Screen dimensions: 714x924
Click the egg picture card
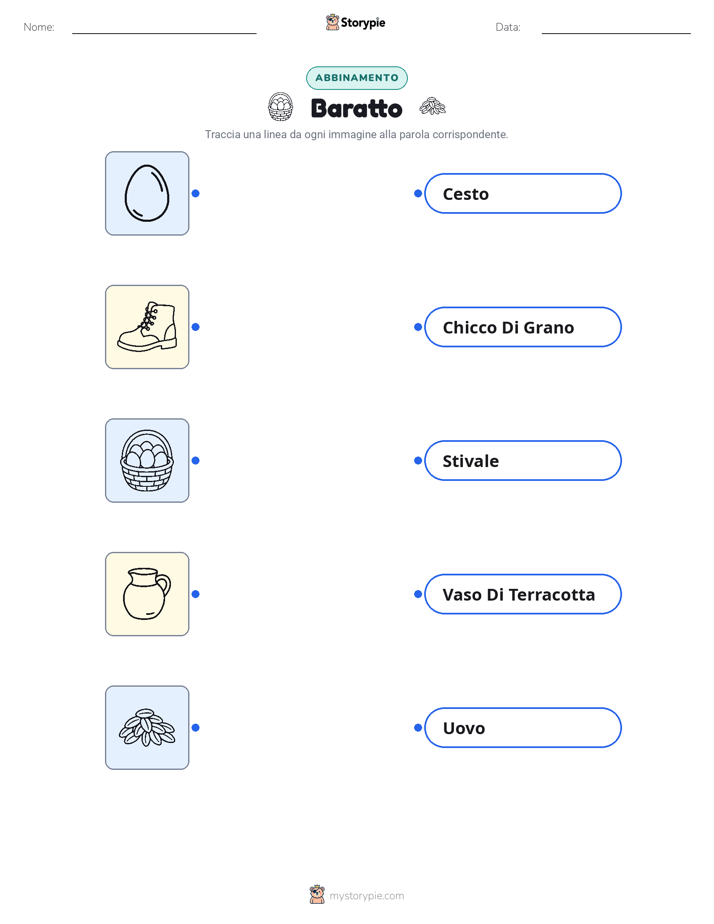[147, 193]
